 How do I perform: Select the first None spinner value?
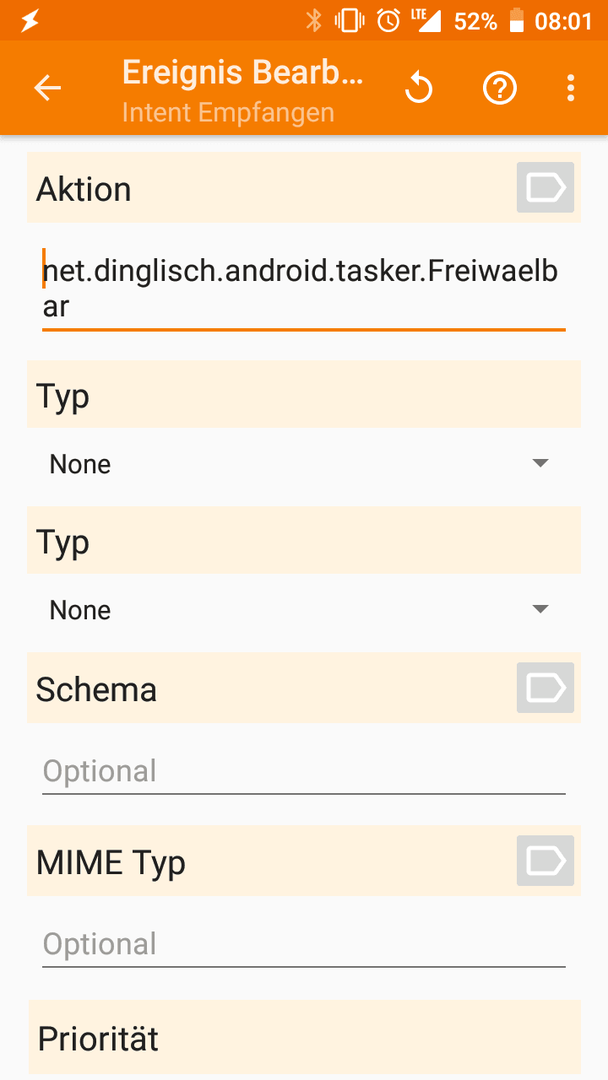click(x=80, y=464)
